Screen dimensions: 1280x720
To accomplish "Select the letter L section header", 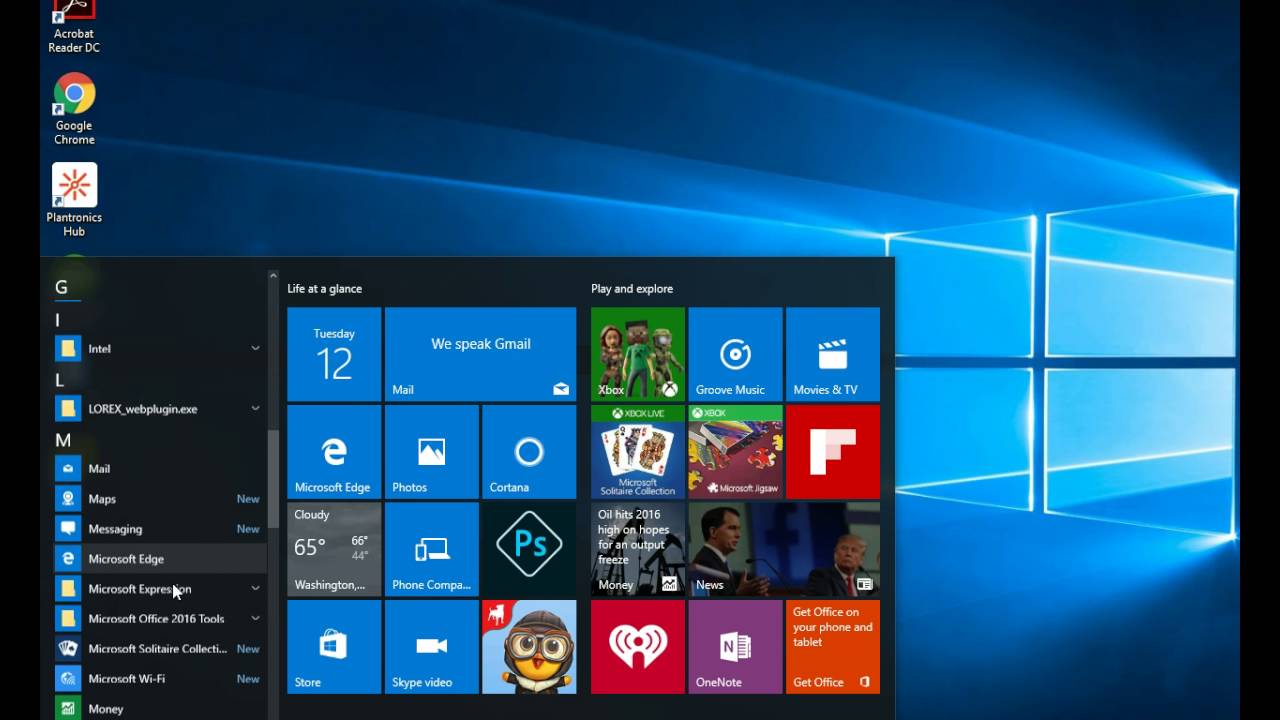I will pos(60,380).
